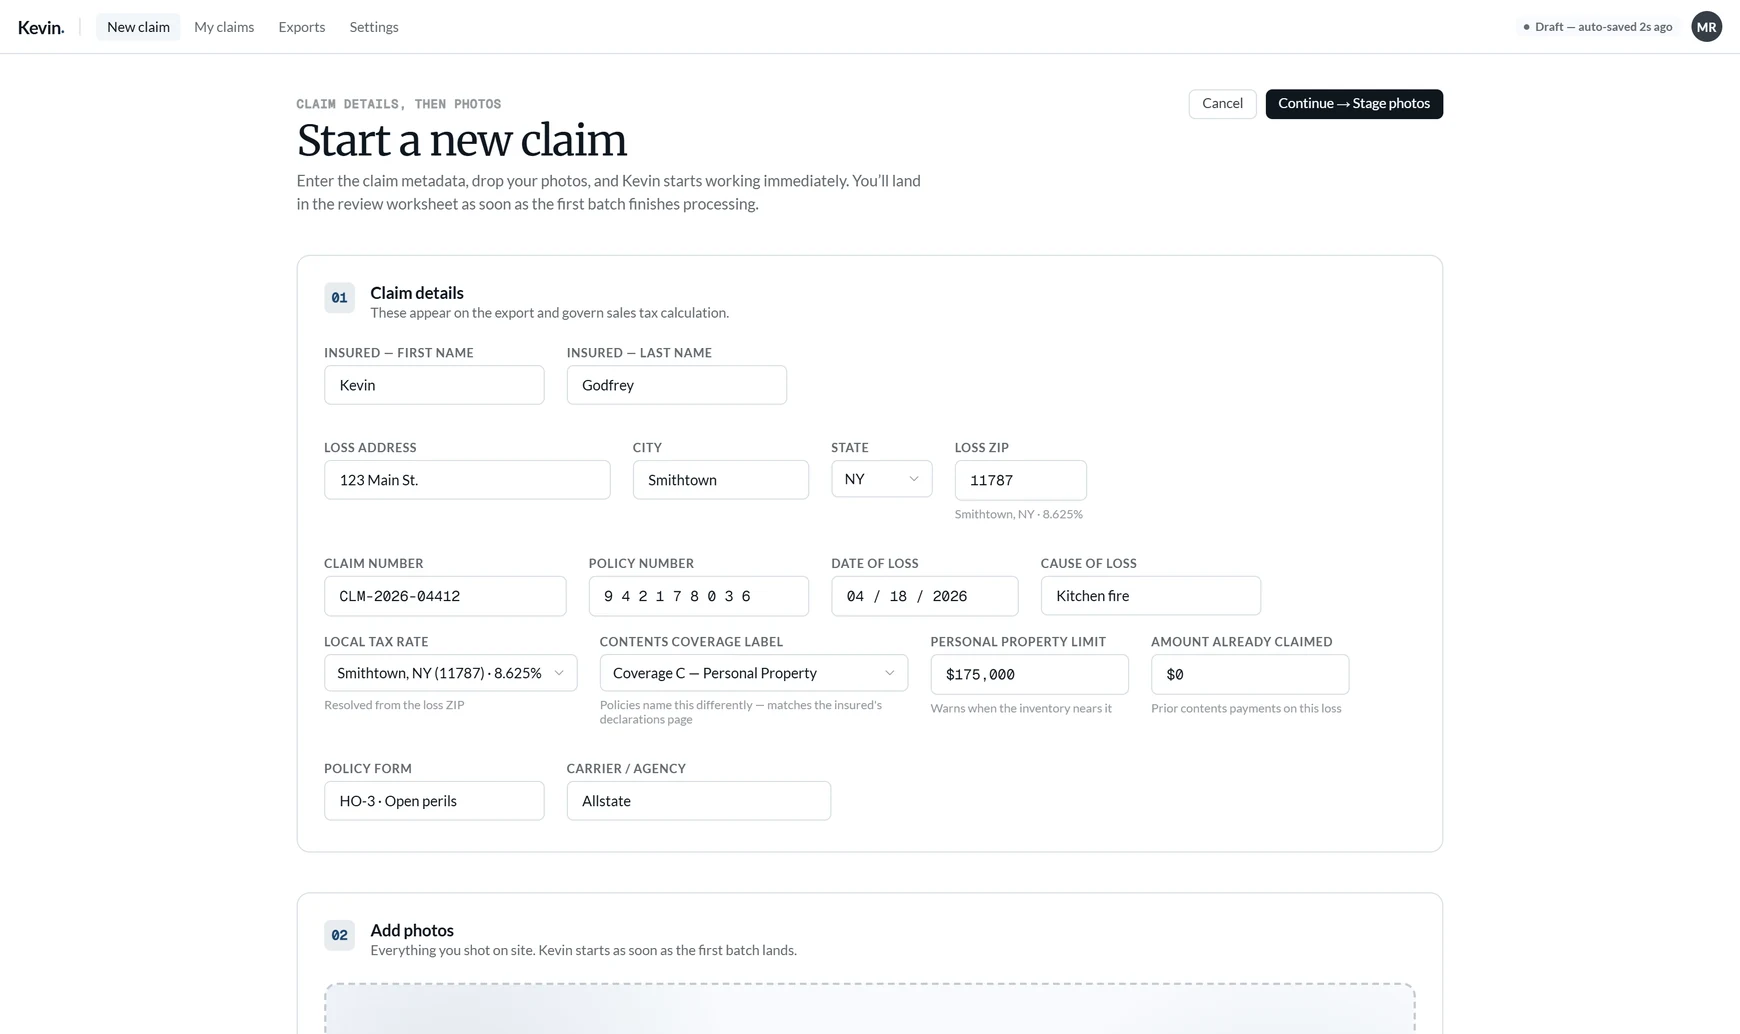Expand the Local Tax Rate dropdown
This screenshot has width=1740, height=1034.
[450, 673]
